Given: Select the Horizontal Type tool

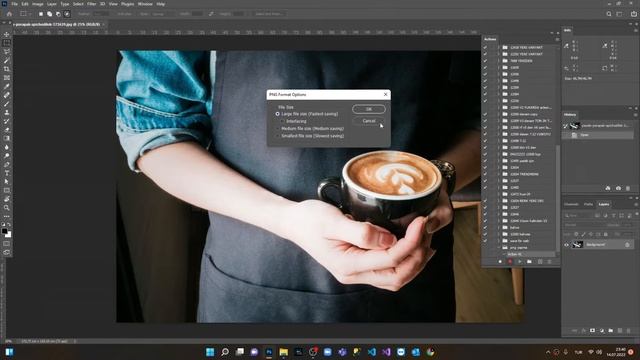Looking at the screenshot, I should pos(7,173).
